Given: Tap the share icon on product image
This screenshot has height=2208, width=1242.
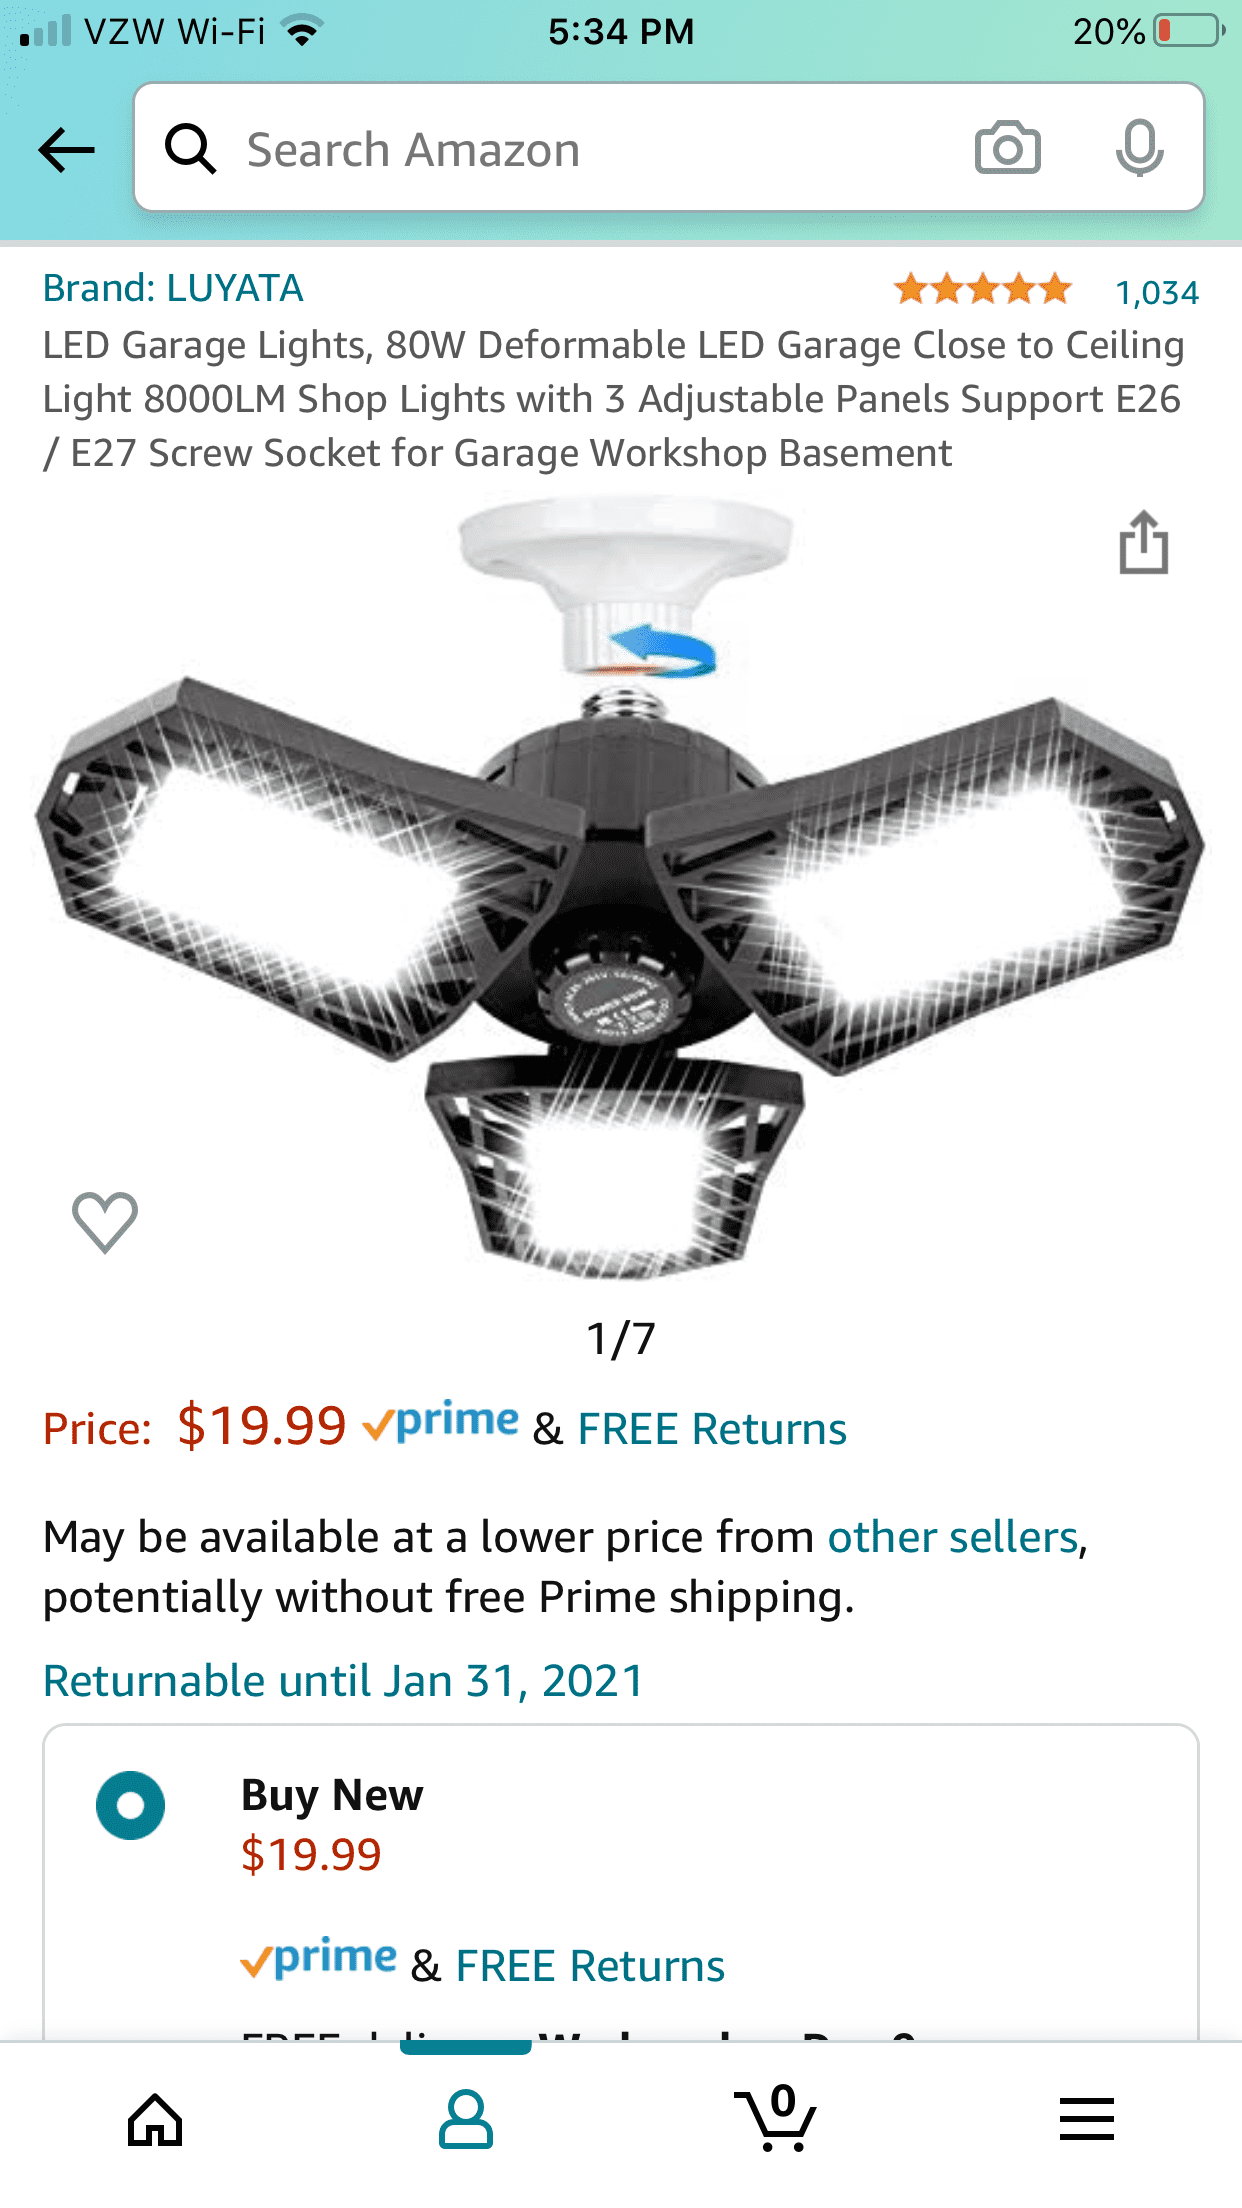Looking at the screenshot, I should [1143, 542].
